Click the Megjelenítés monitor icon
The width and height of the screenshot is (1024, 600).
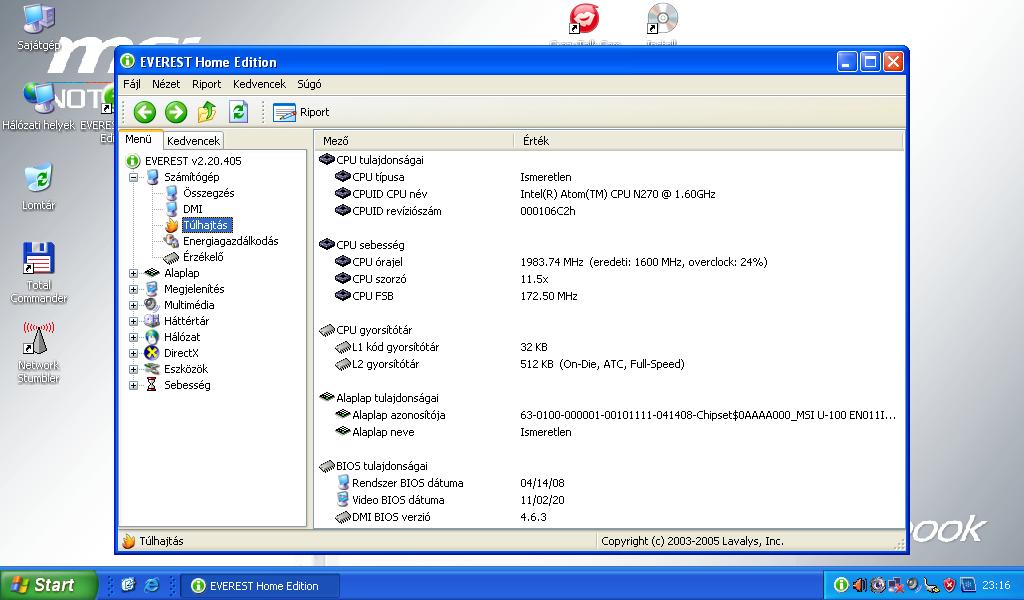152,289
